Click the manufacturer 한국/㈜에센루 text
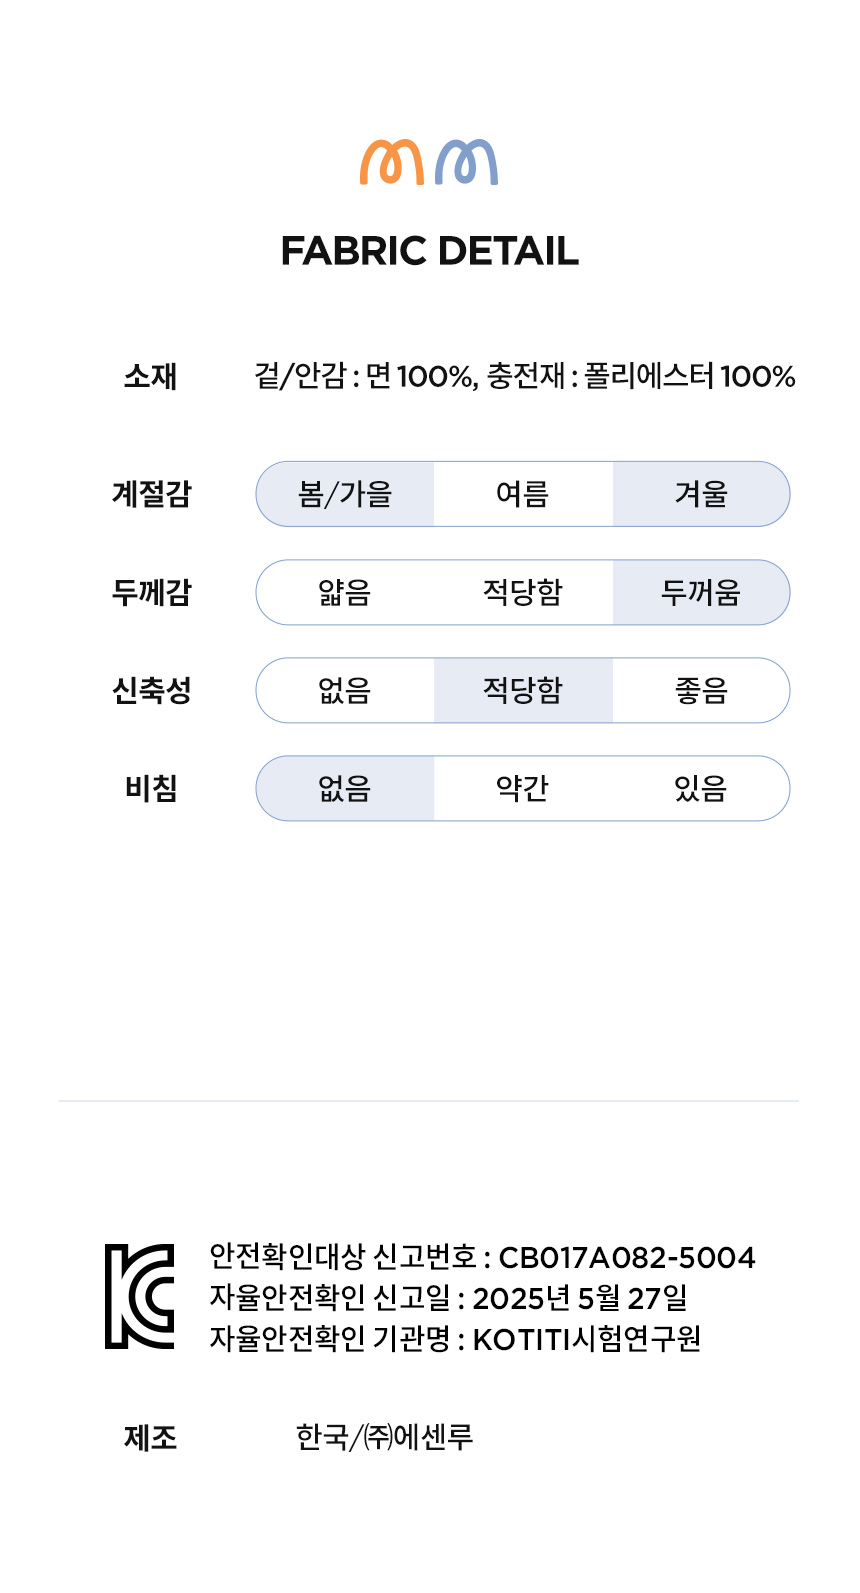 384,1437
